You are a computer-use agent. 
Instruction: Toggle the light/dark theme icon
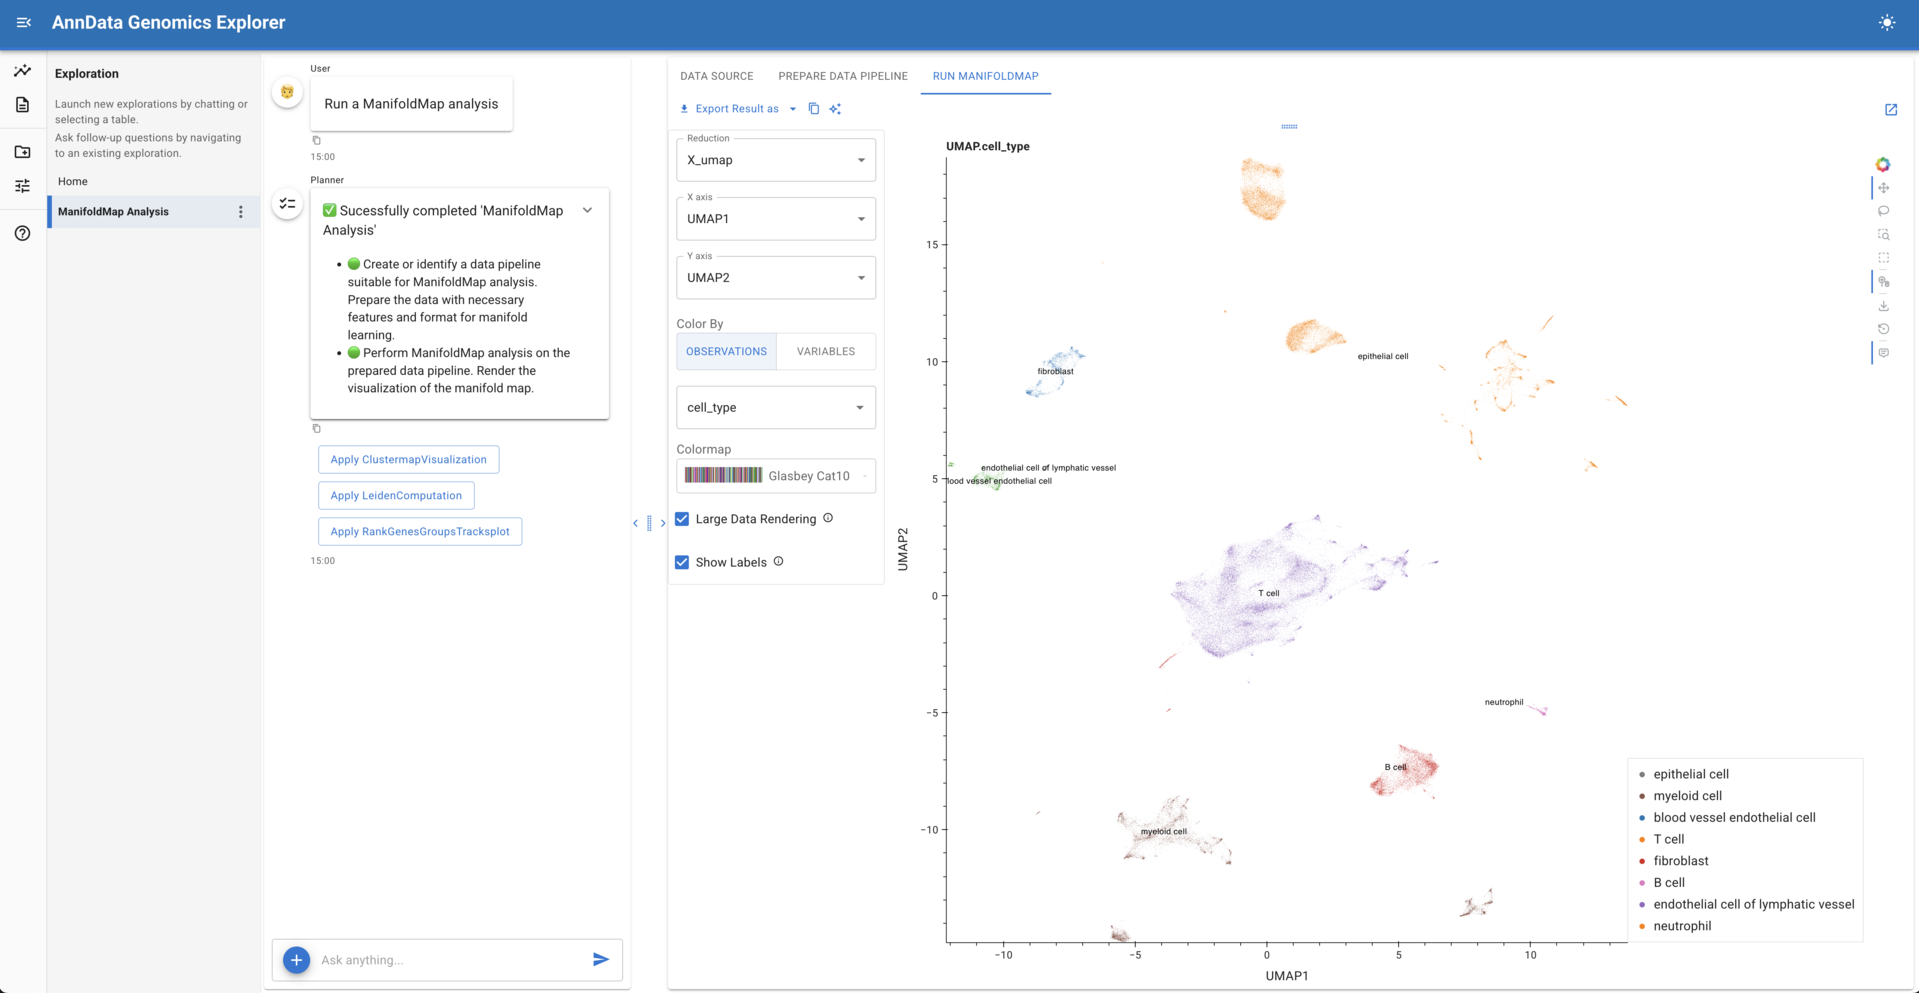point(1886,23)
